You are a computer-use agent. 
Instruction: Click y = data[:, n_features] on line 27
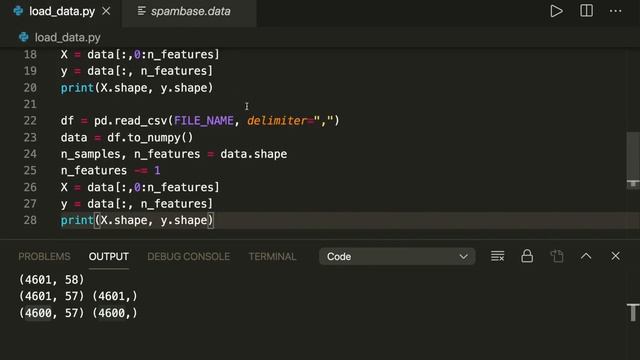137,204
